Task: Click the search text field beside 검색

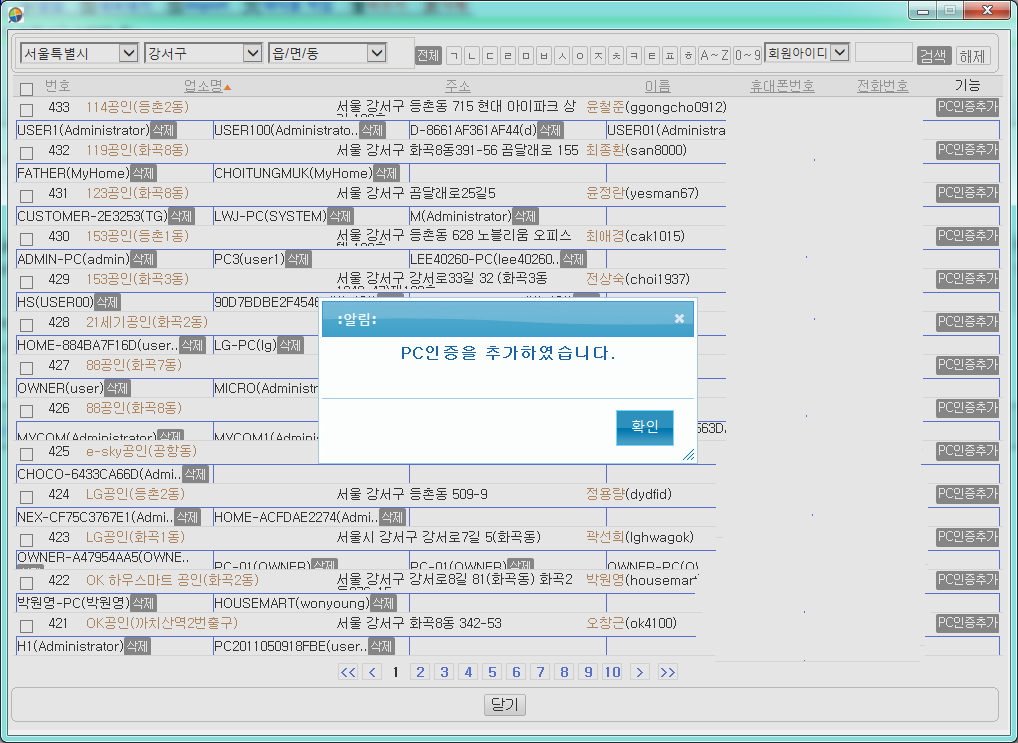Action: pyautogui.click(x=883, y=53)
